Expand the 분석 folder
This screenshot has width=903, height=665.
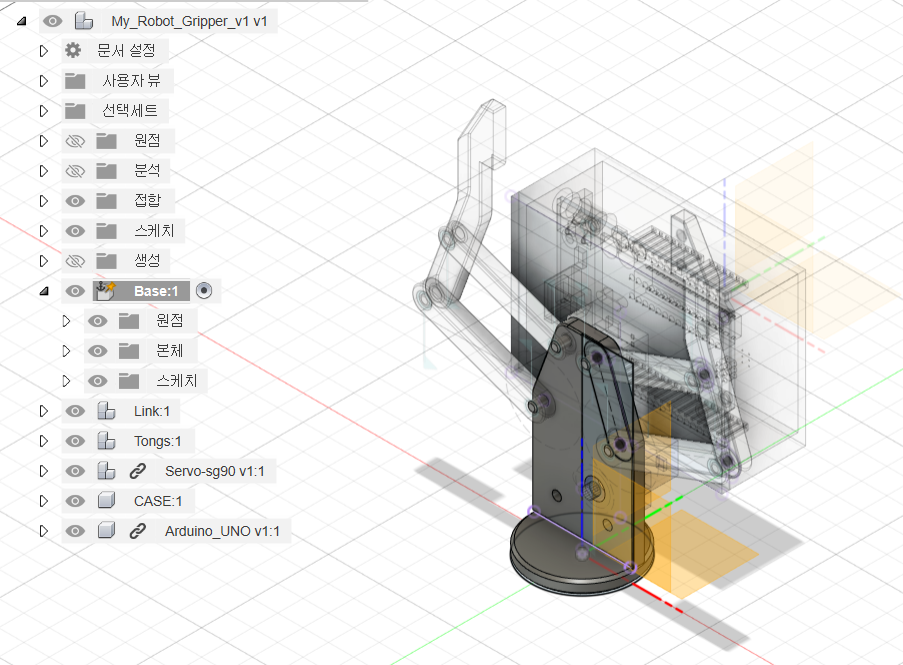pos(44,171)
